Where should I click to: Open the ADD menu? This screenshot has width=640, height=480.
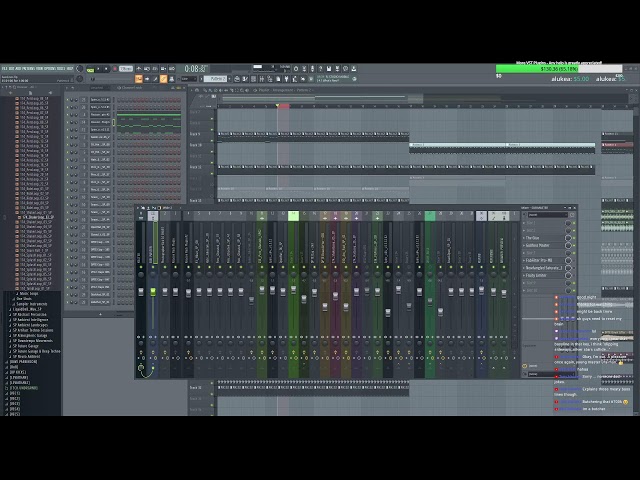tap(18, 69)
